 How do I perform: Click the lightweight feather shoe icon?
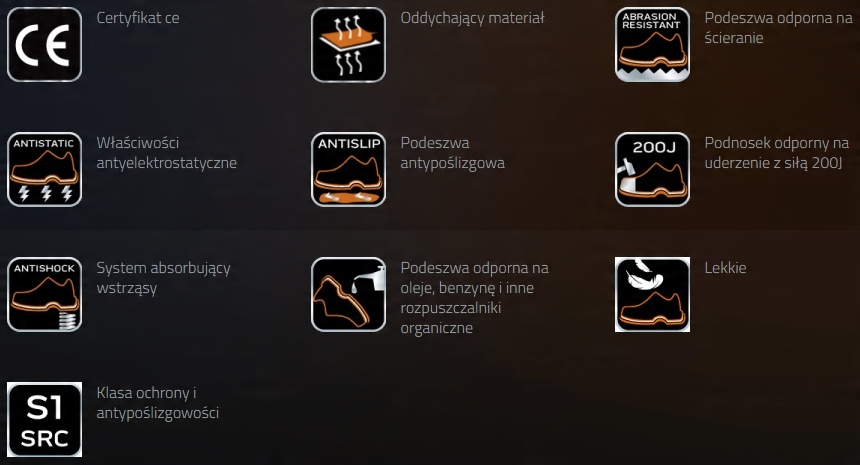coord(652,294)
